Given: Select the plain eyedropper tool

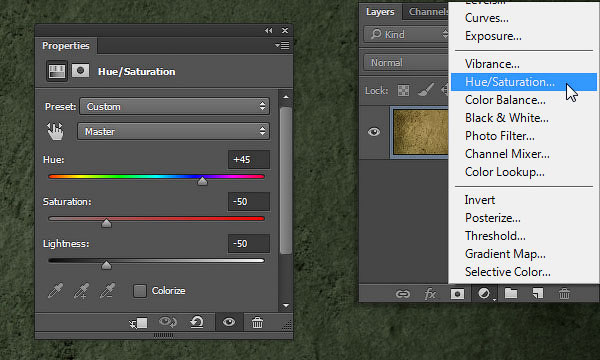Looking at the screenshot, I should [x=55, y=291].
